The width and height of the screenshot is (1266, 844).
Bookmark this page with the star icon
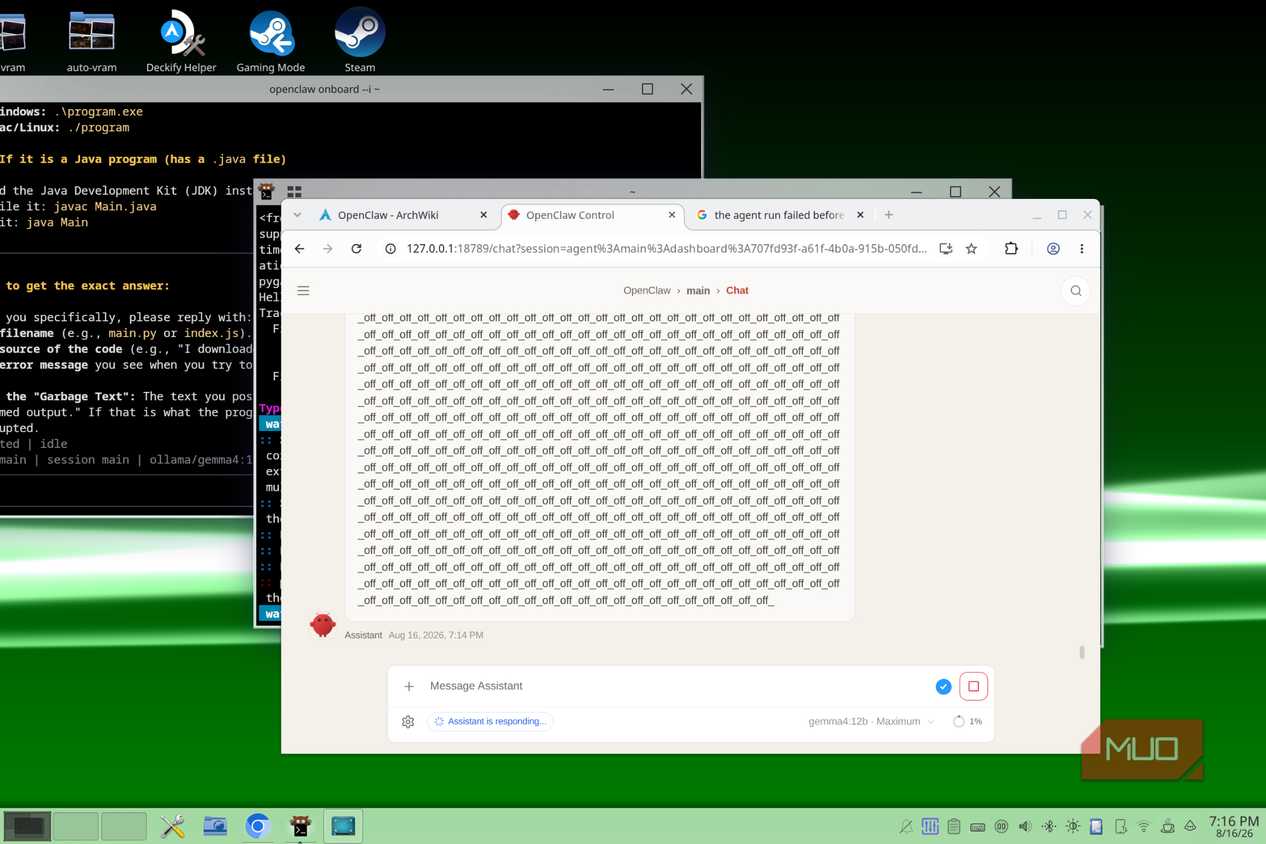(x=971, y=249)
